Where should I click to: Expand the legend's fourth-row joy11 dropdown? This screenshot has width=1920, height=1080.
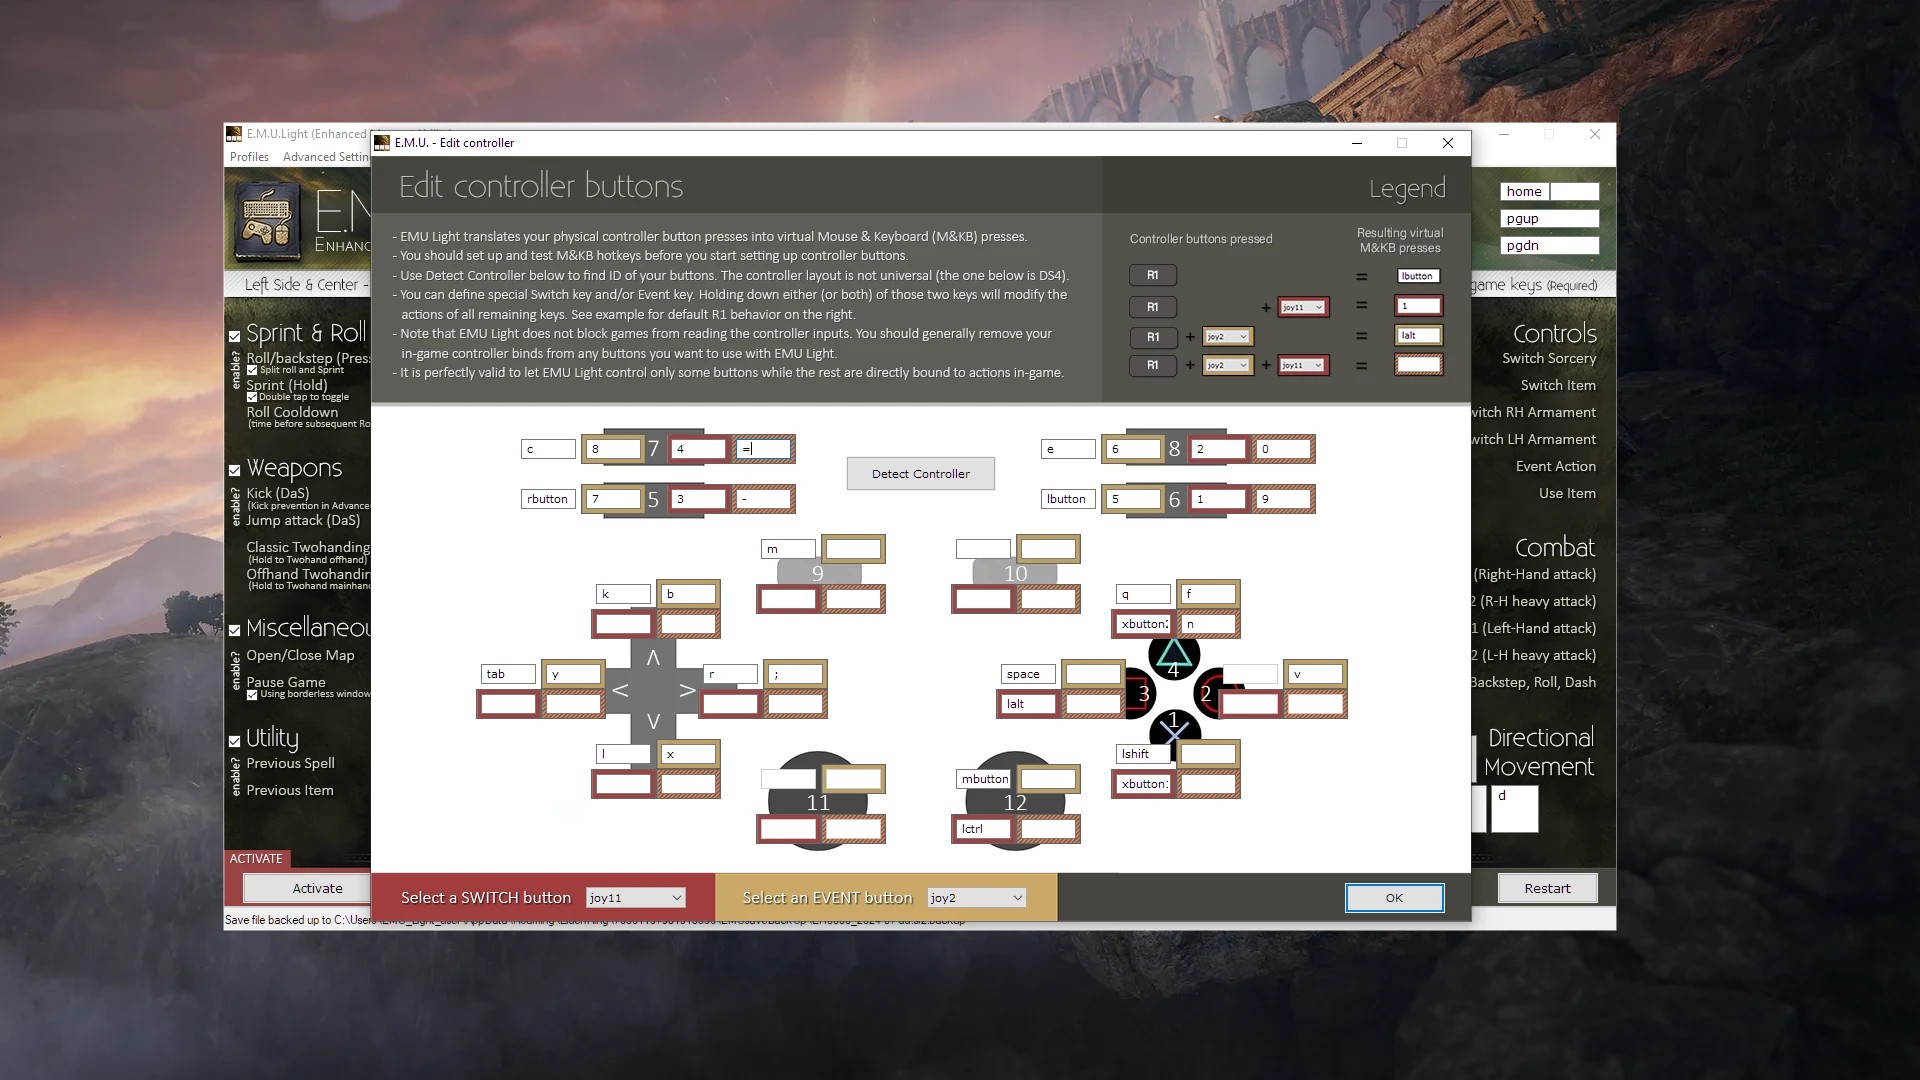pyautogui.click(x=1302, y=366)
